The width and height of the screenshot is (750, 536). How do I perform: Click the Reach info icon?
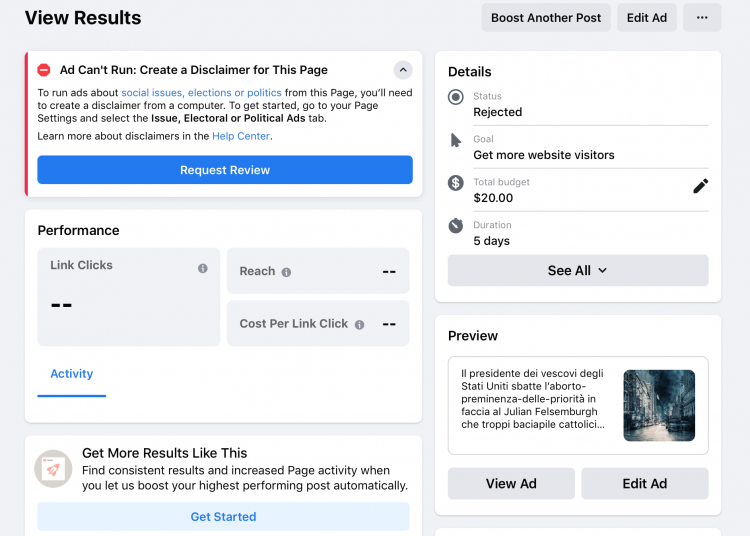[x=286, y=272]
